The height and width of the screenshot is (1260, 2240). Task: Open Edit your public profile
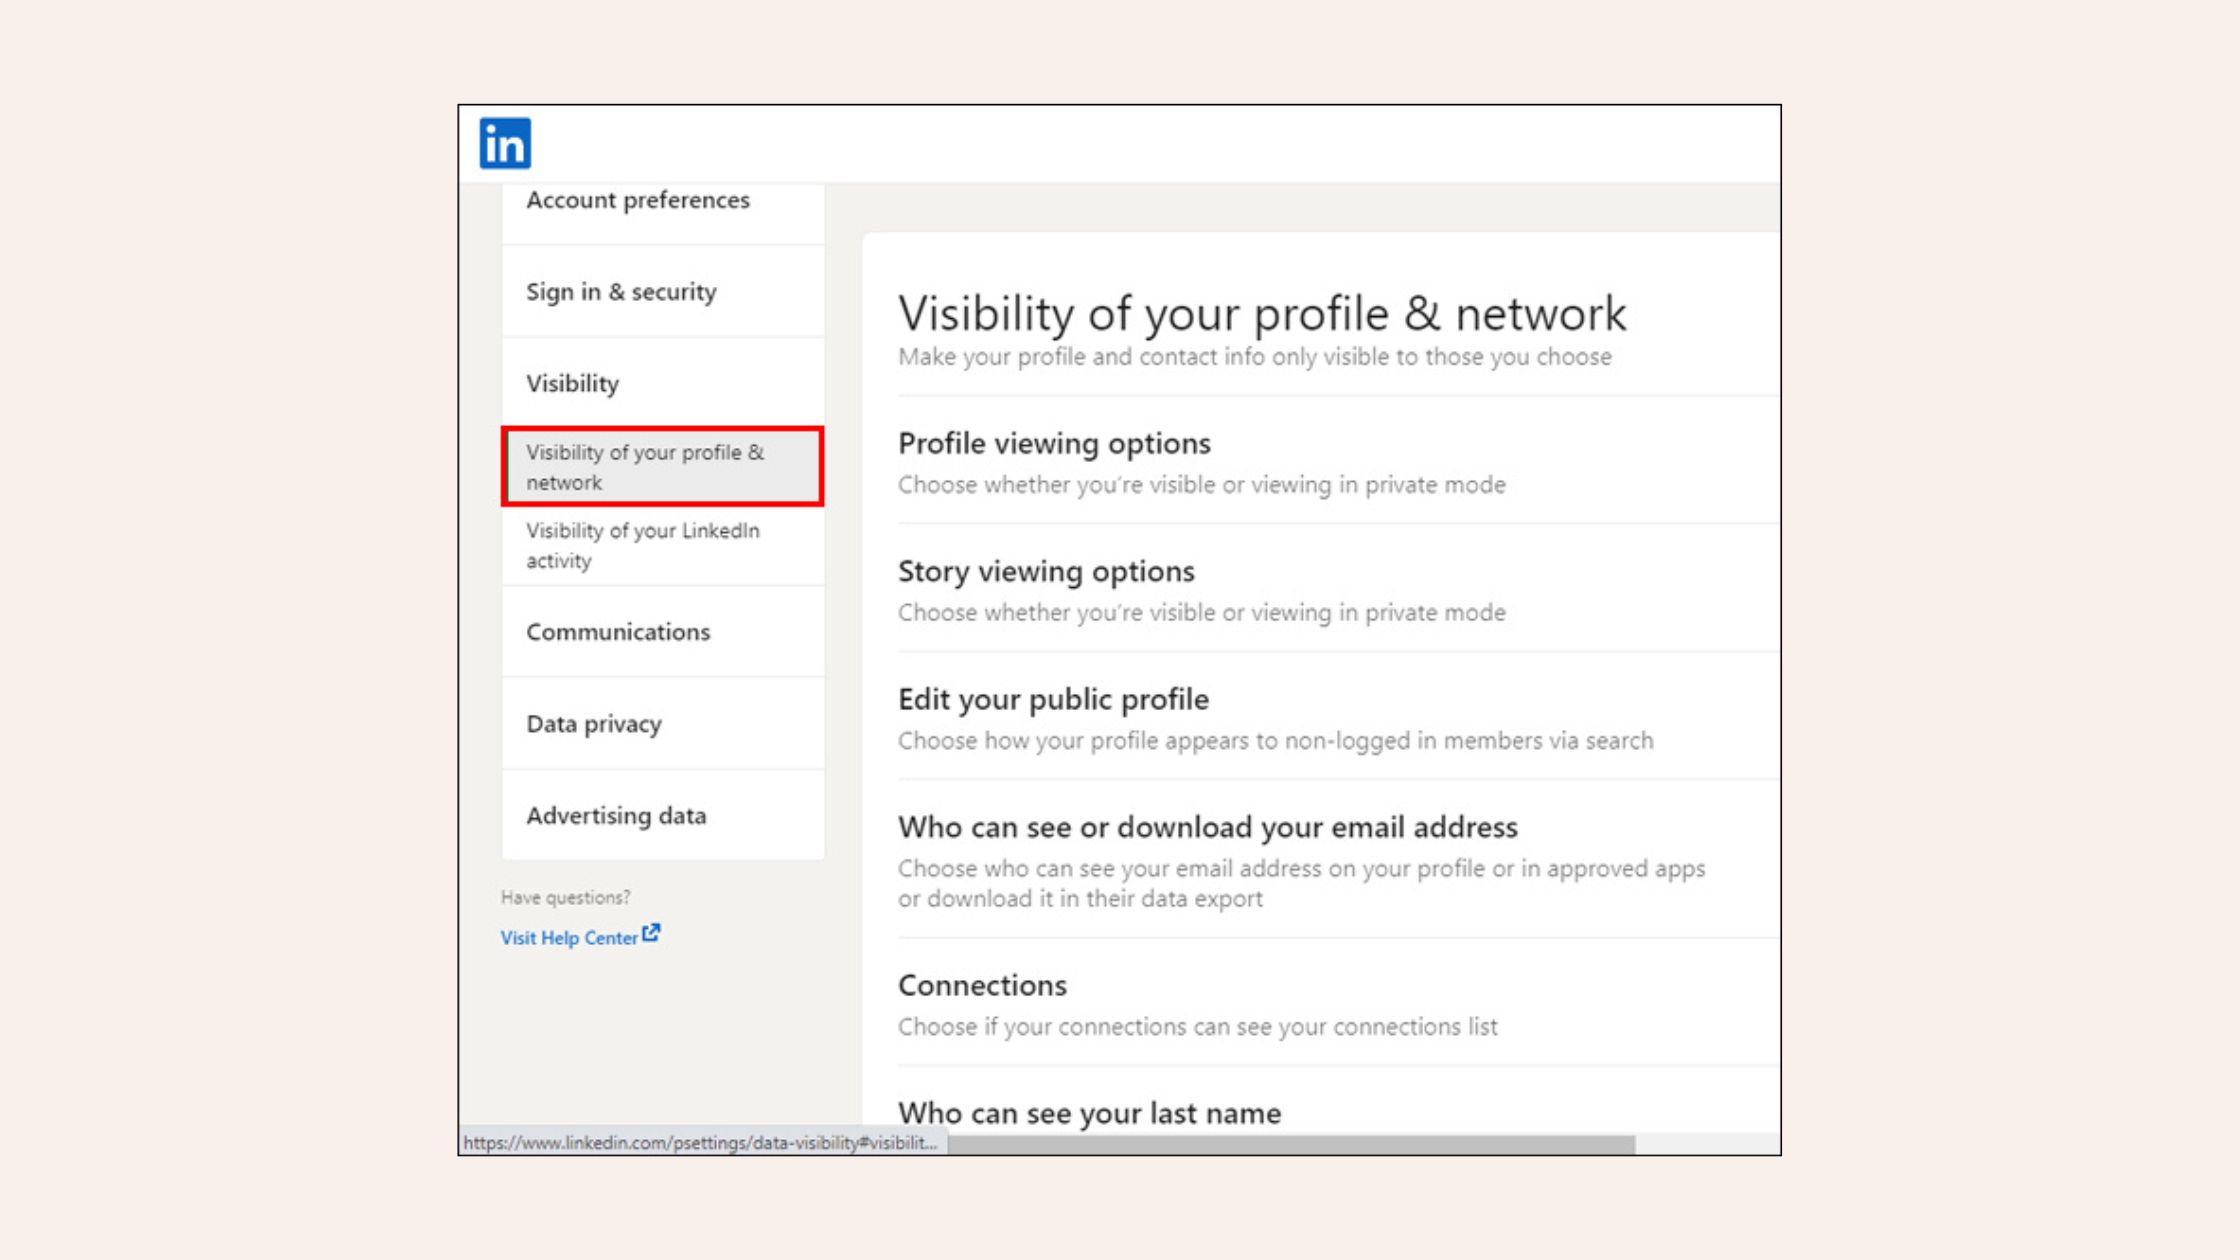click(x=1053, y=700)
